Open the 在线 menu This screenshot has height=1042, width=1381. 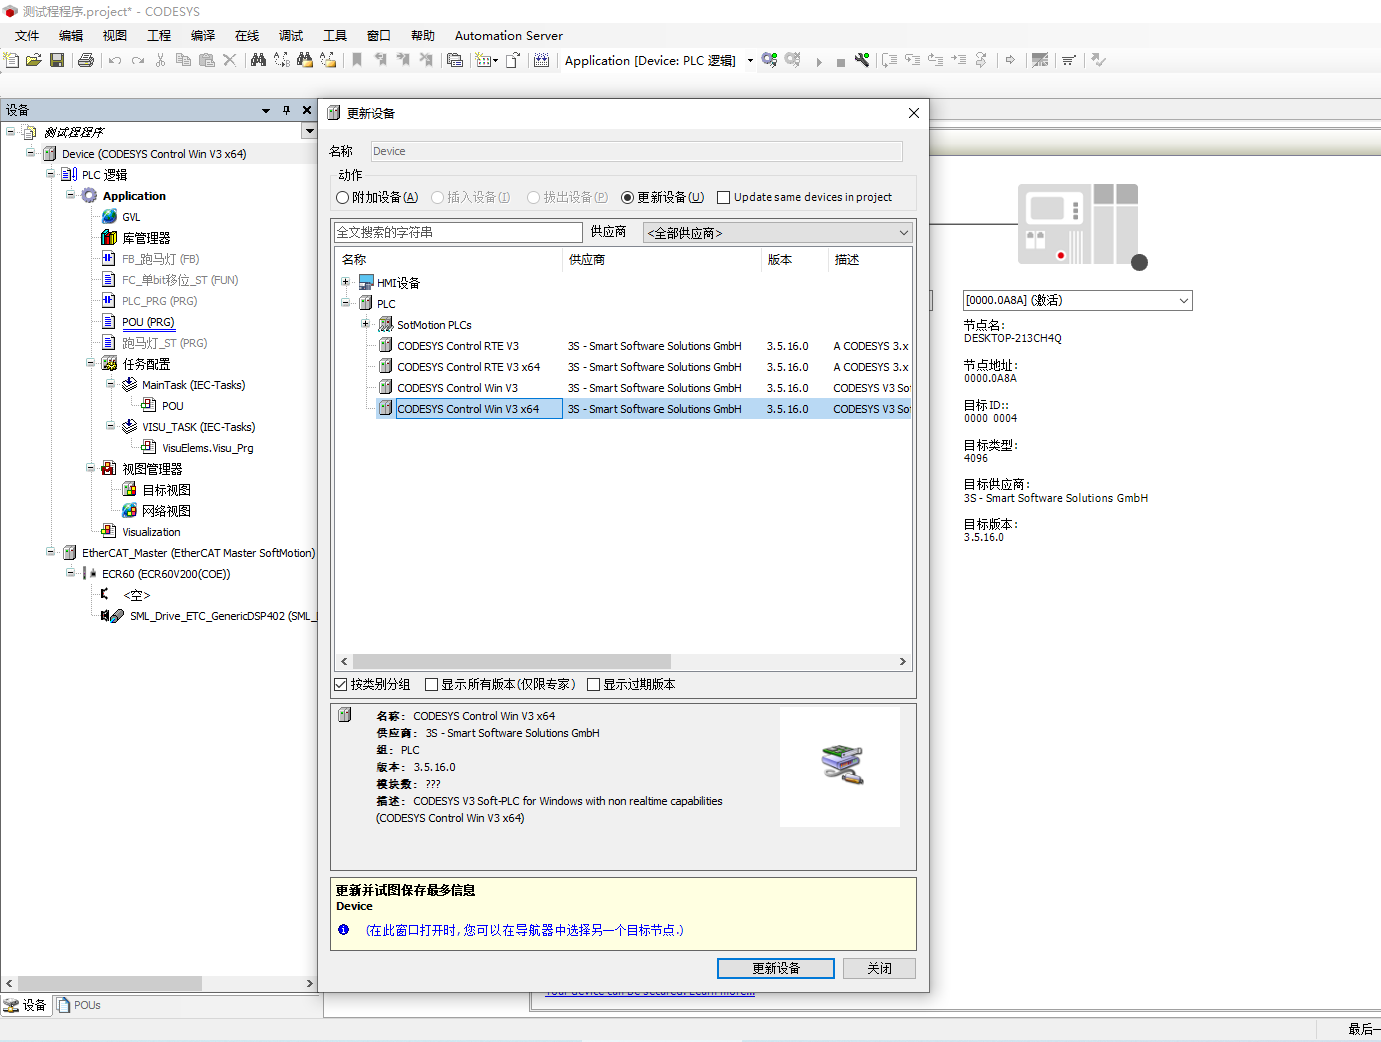tap(247, 35)
